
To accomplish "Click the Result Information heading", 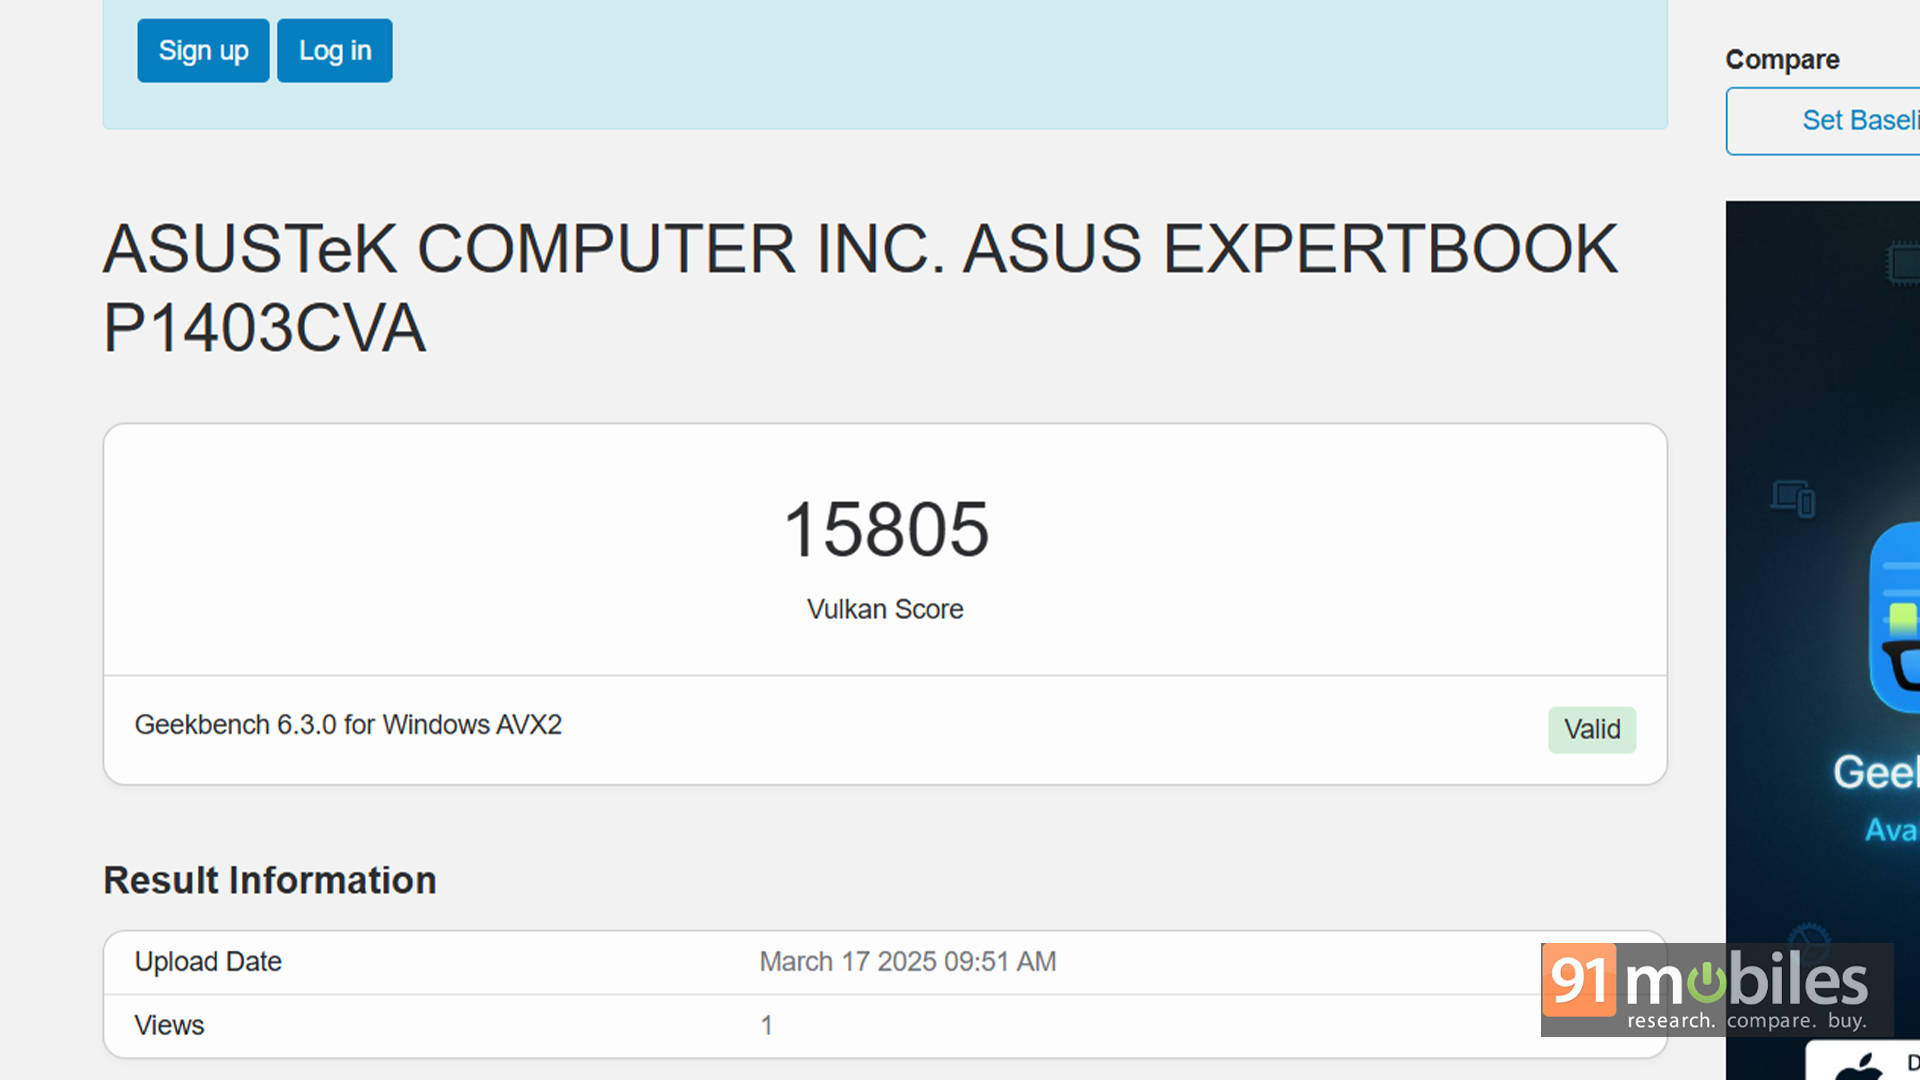I will (x=270, y=880).
